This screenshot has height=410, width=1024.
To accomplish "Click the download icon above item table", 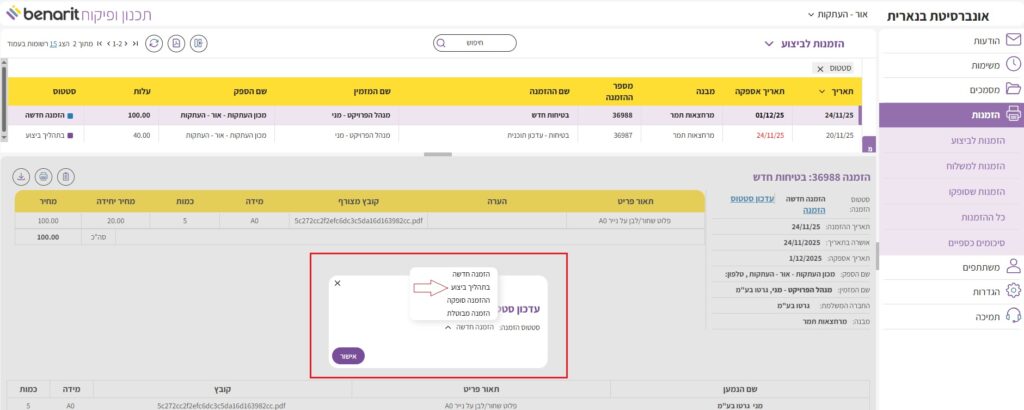I will tap(21, 177).
